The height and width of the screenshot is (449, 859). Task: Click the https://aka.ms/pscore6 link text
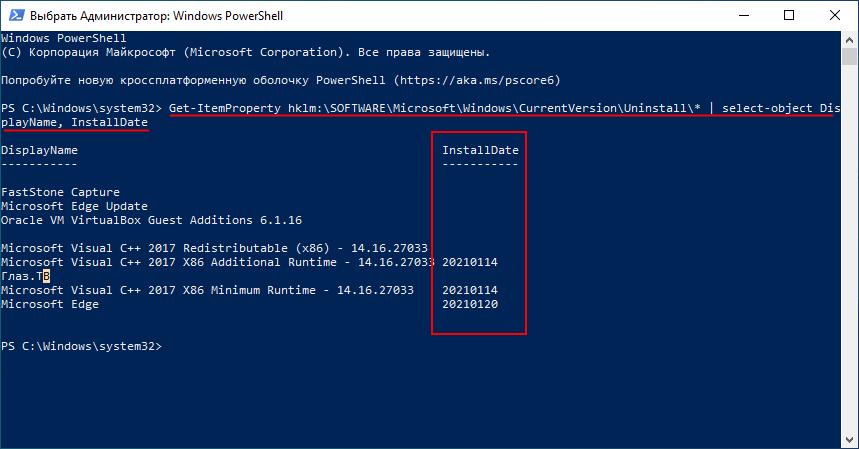[477, 80]
